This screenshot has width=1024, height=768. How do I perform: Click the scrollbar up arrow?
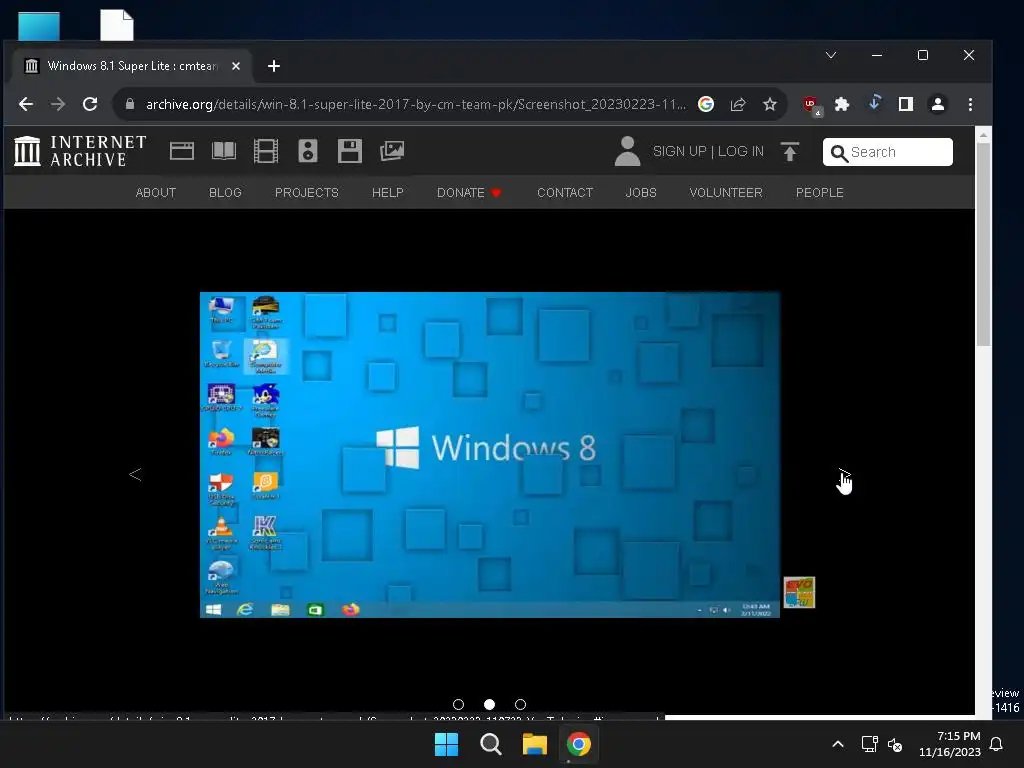click(983, 135)
